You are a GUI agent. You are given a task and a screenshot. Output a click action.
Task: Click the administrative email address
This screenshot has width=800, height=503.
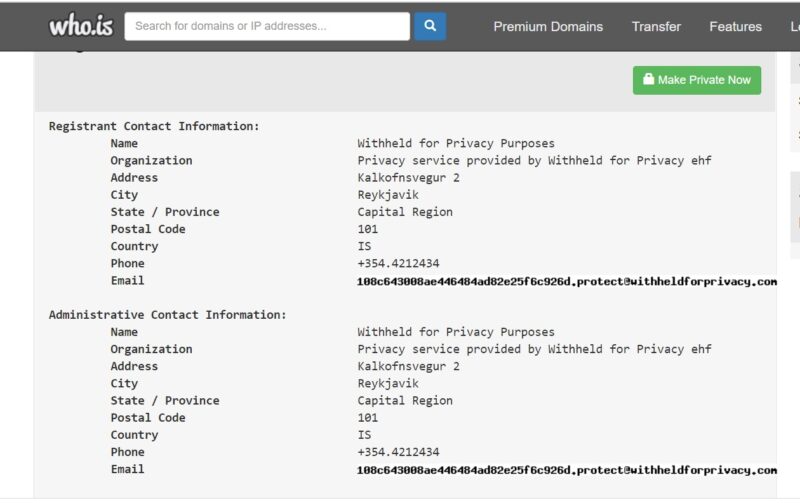(566, 470)
